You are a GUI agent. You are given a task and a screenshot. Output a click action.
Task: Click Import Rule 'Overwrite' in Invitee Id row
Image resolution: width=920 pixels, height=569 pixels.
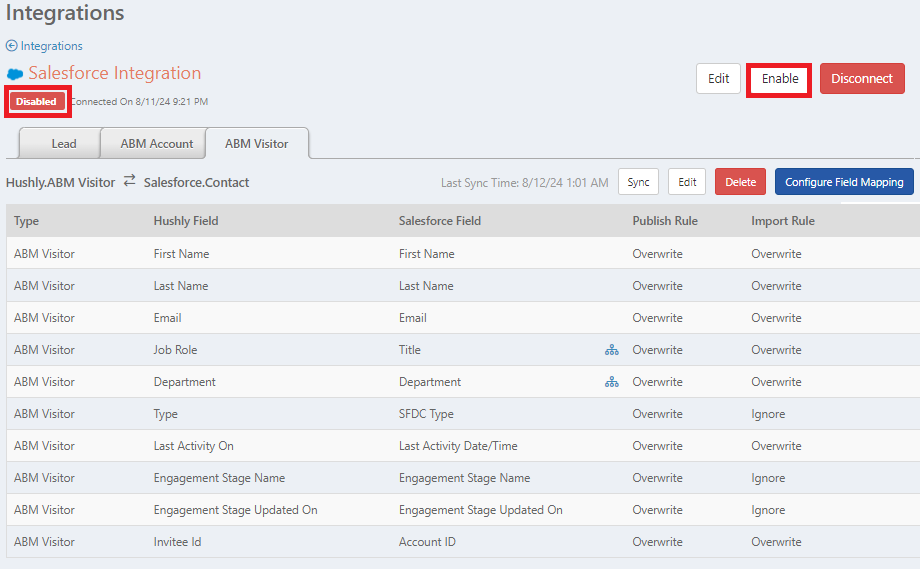(776, 542)
